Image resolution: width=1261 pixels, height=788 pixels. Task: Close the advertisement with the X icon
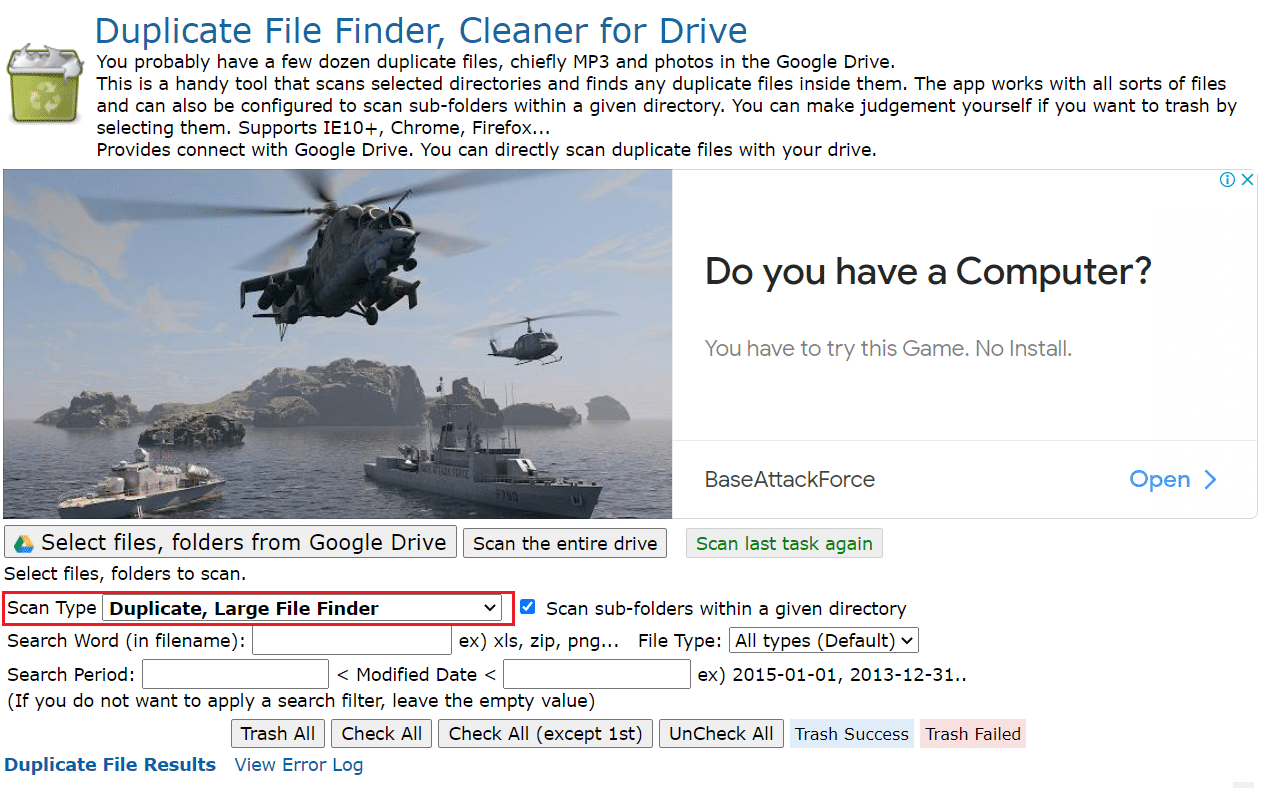click(1247, 179)
